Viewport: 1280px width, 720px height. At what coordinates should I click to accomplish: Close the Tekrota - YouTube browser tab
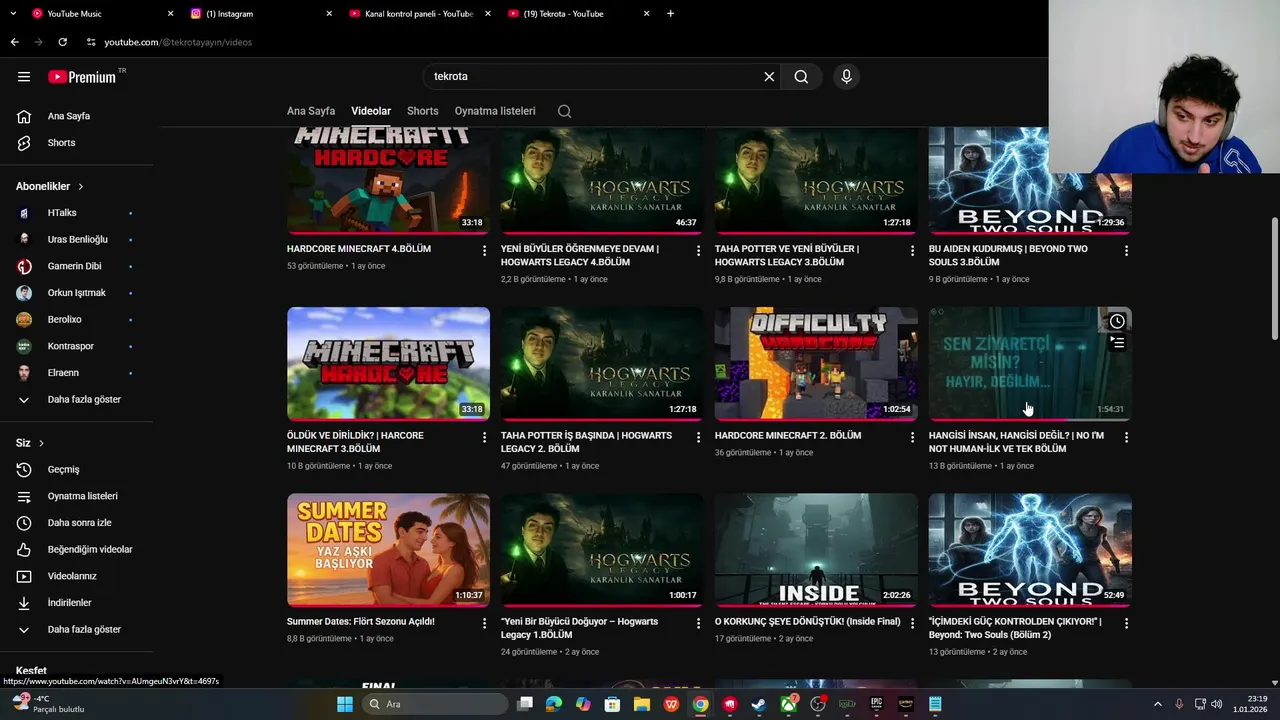click(647, 14)
